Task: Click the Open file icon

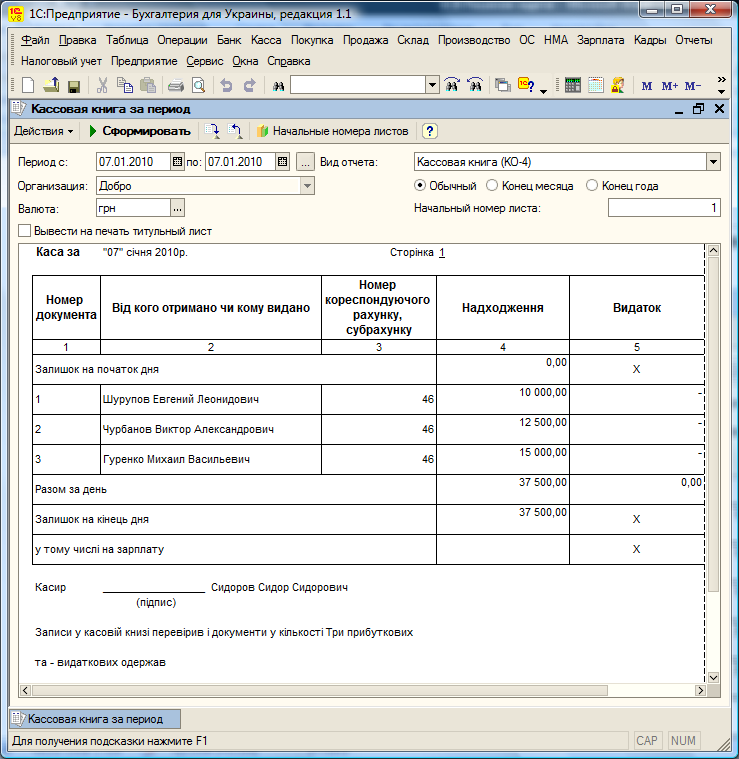Action: [x=51, y=86]
